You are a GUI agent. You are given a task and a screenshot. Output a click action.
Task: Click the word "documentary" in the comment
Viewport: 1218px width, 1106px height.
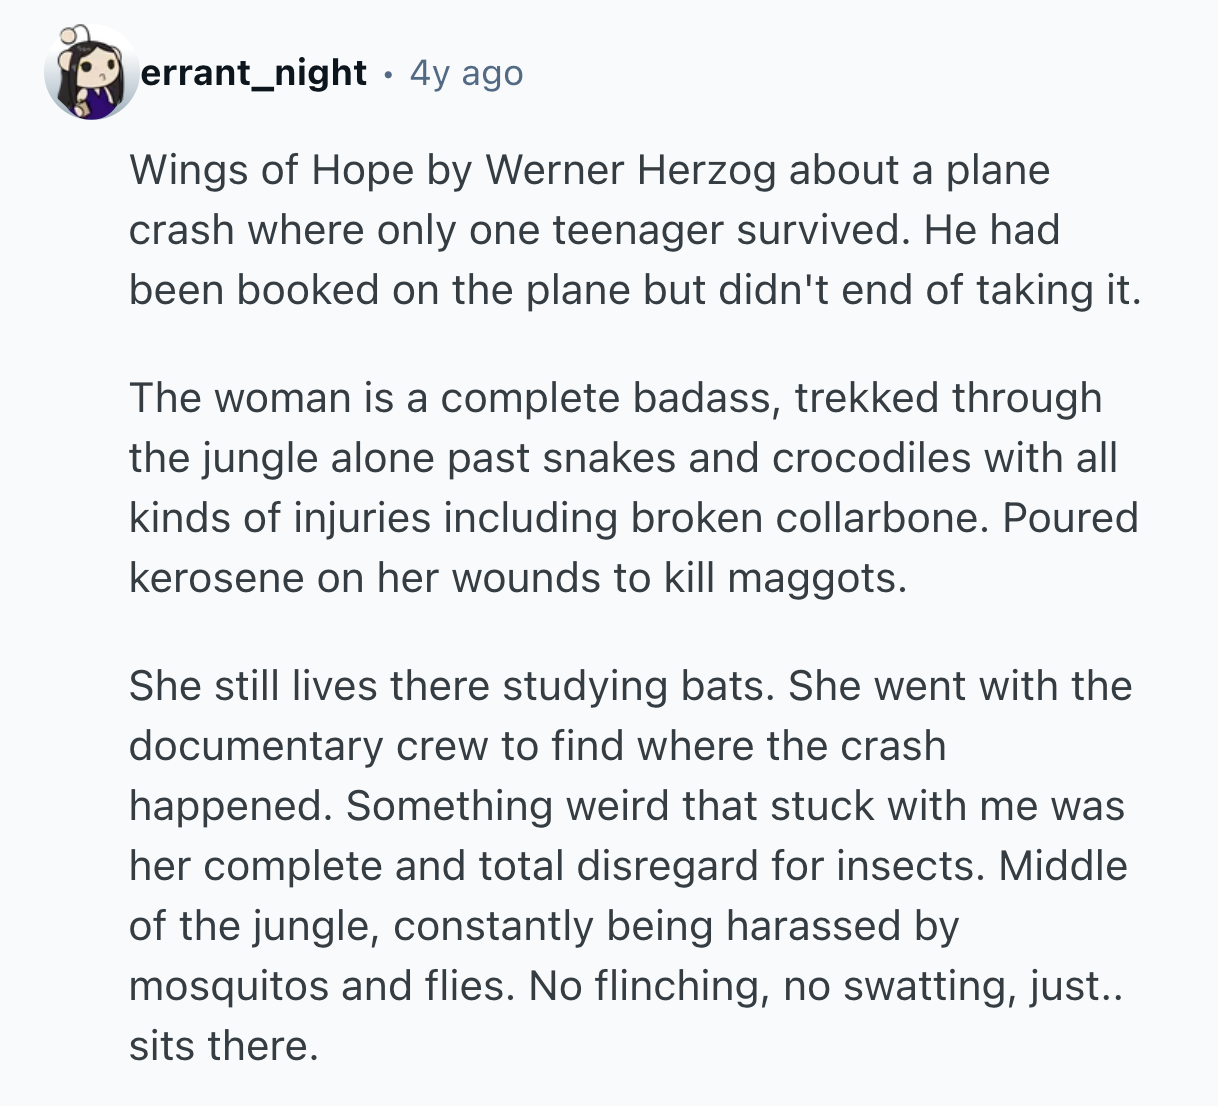coord(255,746)
